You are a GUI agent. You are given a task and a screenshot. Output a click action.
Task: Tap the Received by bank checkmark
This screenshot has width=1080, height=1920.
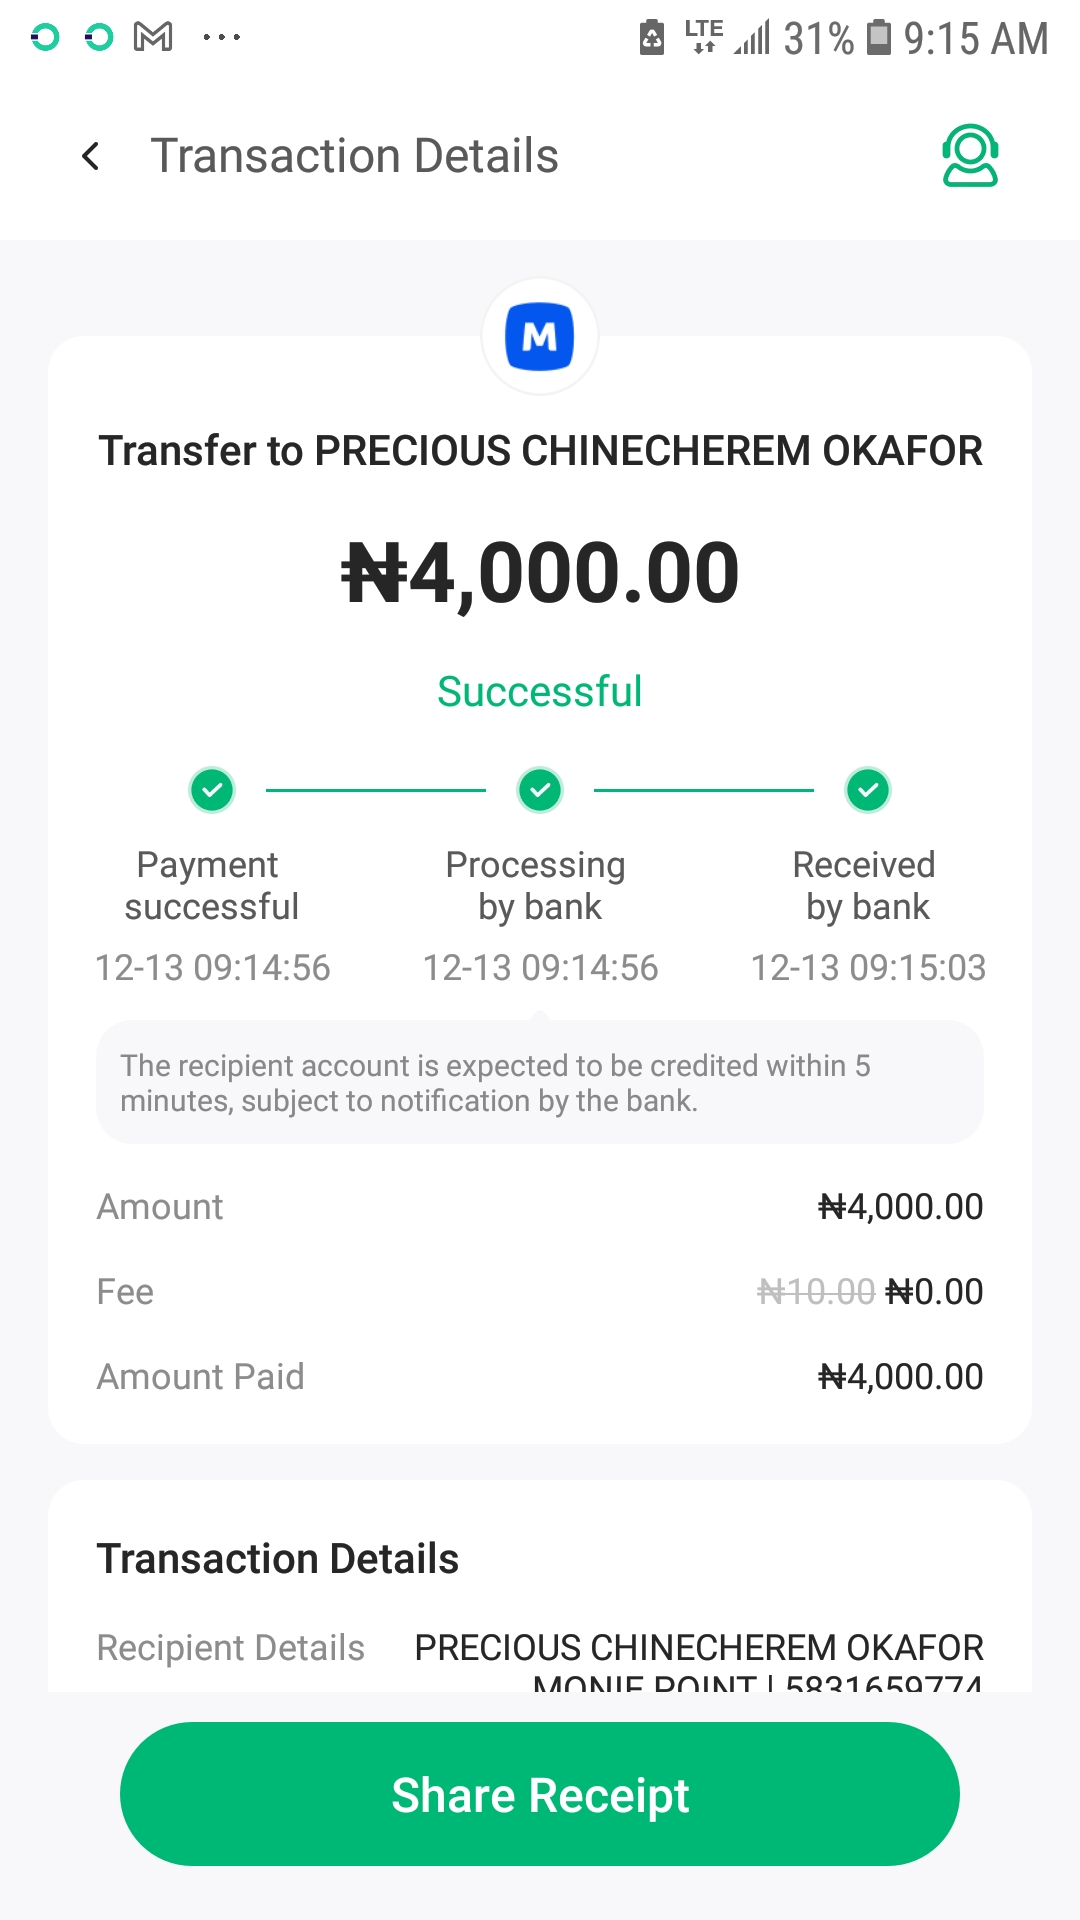868,790
